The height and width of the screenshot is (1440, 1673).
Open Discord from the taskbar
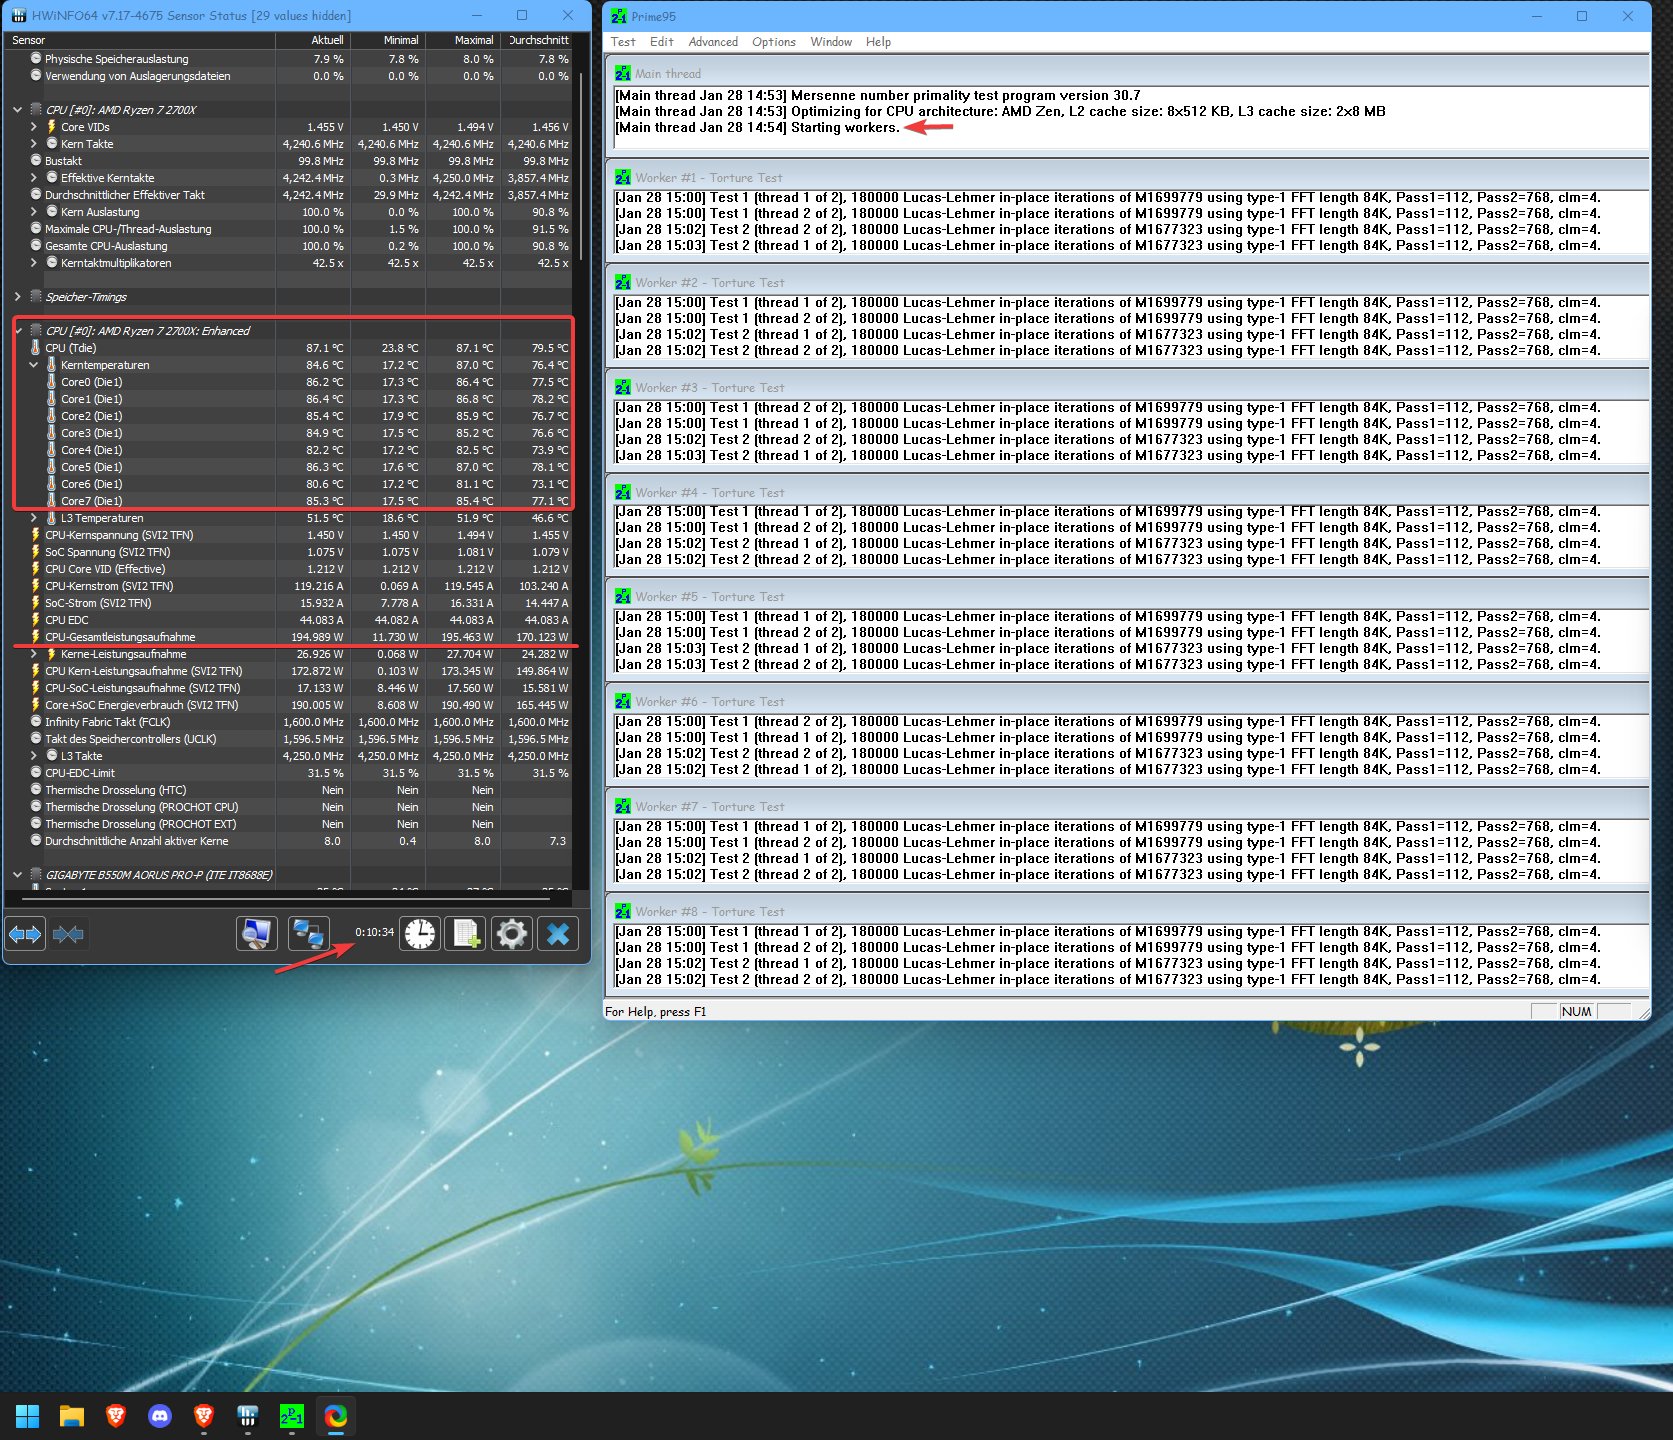[x=160, y=1416]
